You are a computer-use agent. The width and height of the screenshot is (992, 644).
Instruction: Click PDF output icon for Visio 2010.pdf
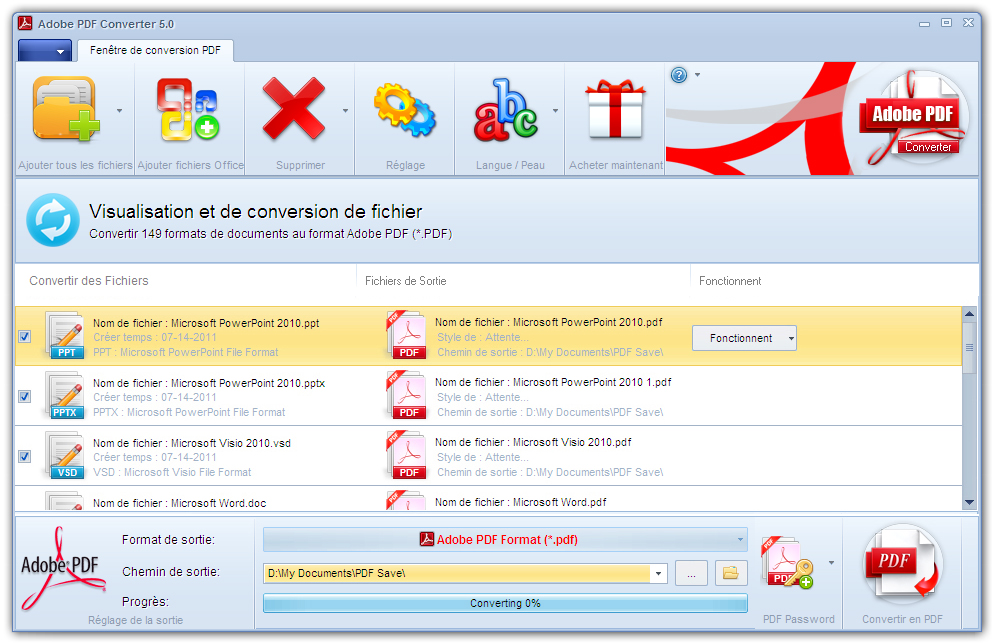tap(406, 455)
